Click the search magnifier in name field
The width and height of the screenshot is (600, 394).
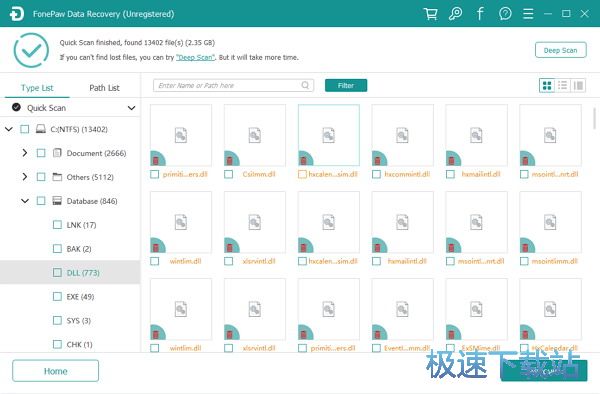pos(305,85)
